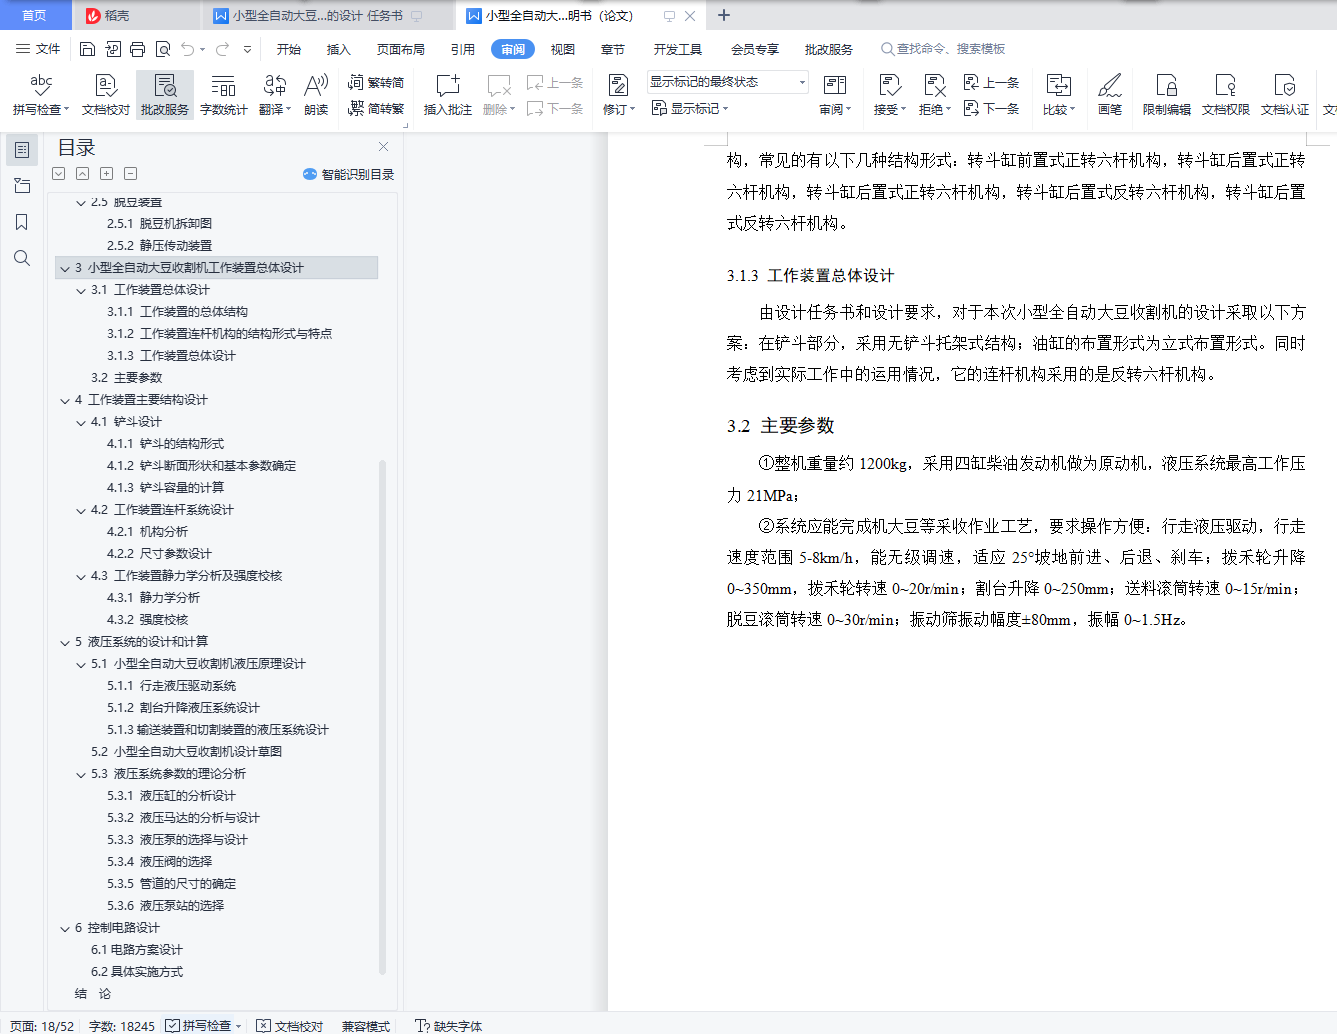Go to next revision 下一条 beside 拒绝
This screenshot has width=1337, height=1034.
pos(992,108)
